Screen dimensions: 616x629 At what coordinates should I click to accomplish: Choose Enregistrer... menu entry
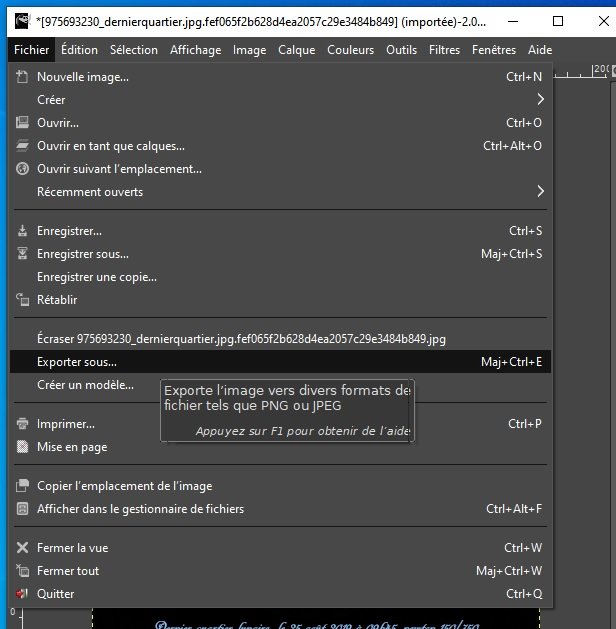(x=280, y=231)
